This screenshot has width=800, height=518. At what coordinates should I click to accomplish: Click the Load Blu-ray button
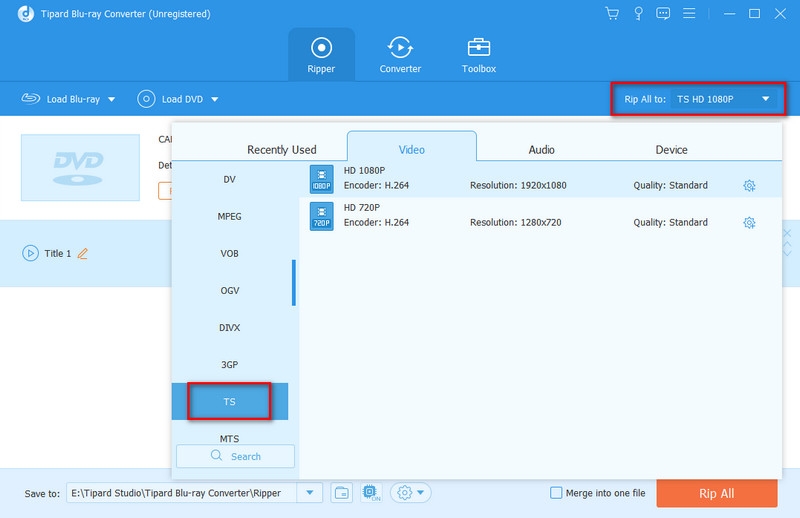61,99
